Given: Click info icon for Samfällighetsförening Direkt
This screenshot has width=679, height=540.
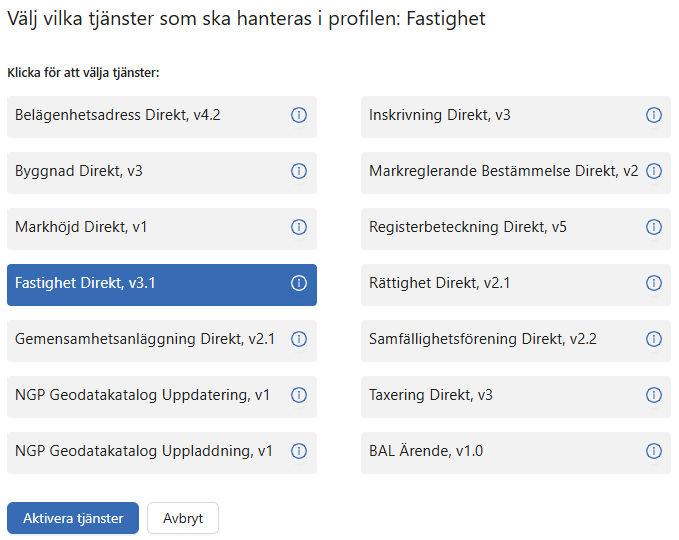Looking at the screenshot, I should [654, 340].
